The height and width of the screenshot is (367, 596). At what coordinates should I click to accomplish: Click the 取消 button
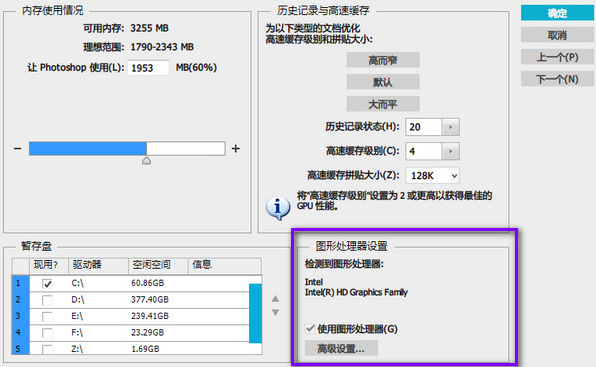tap(557, 35)
